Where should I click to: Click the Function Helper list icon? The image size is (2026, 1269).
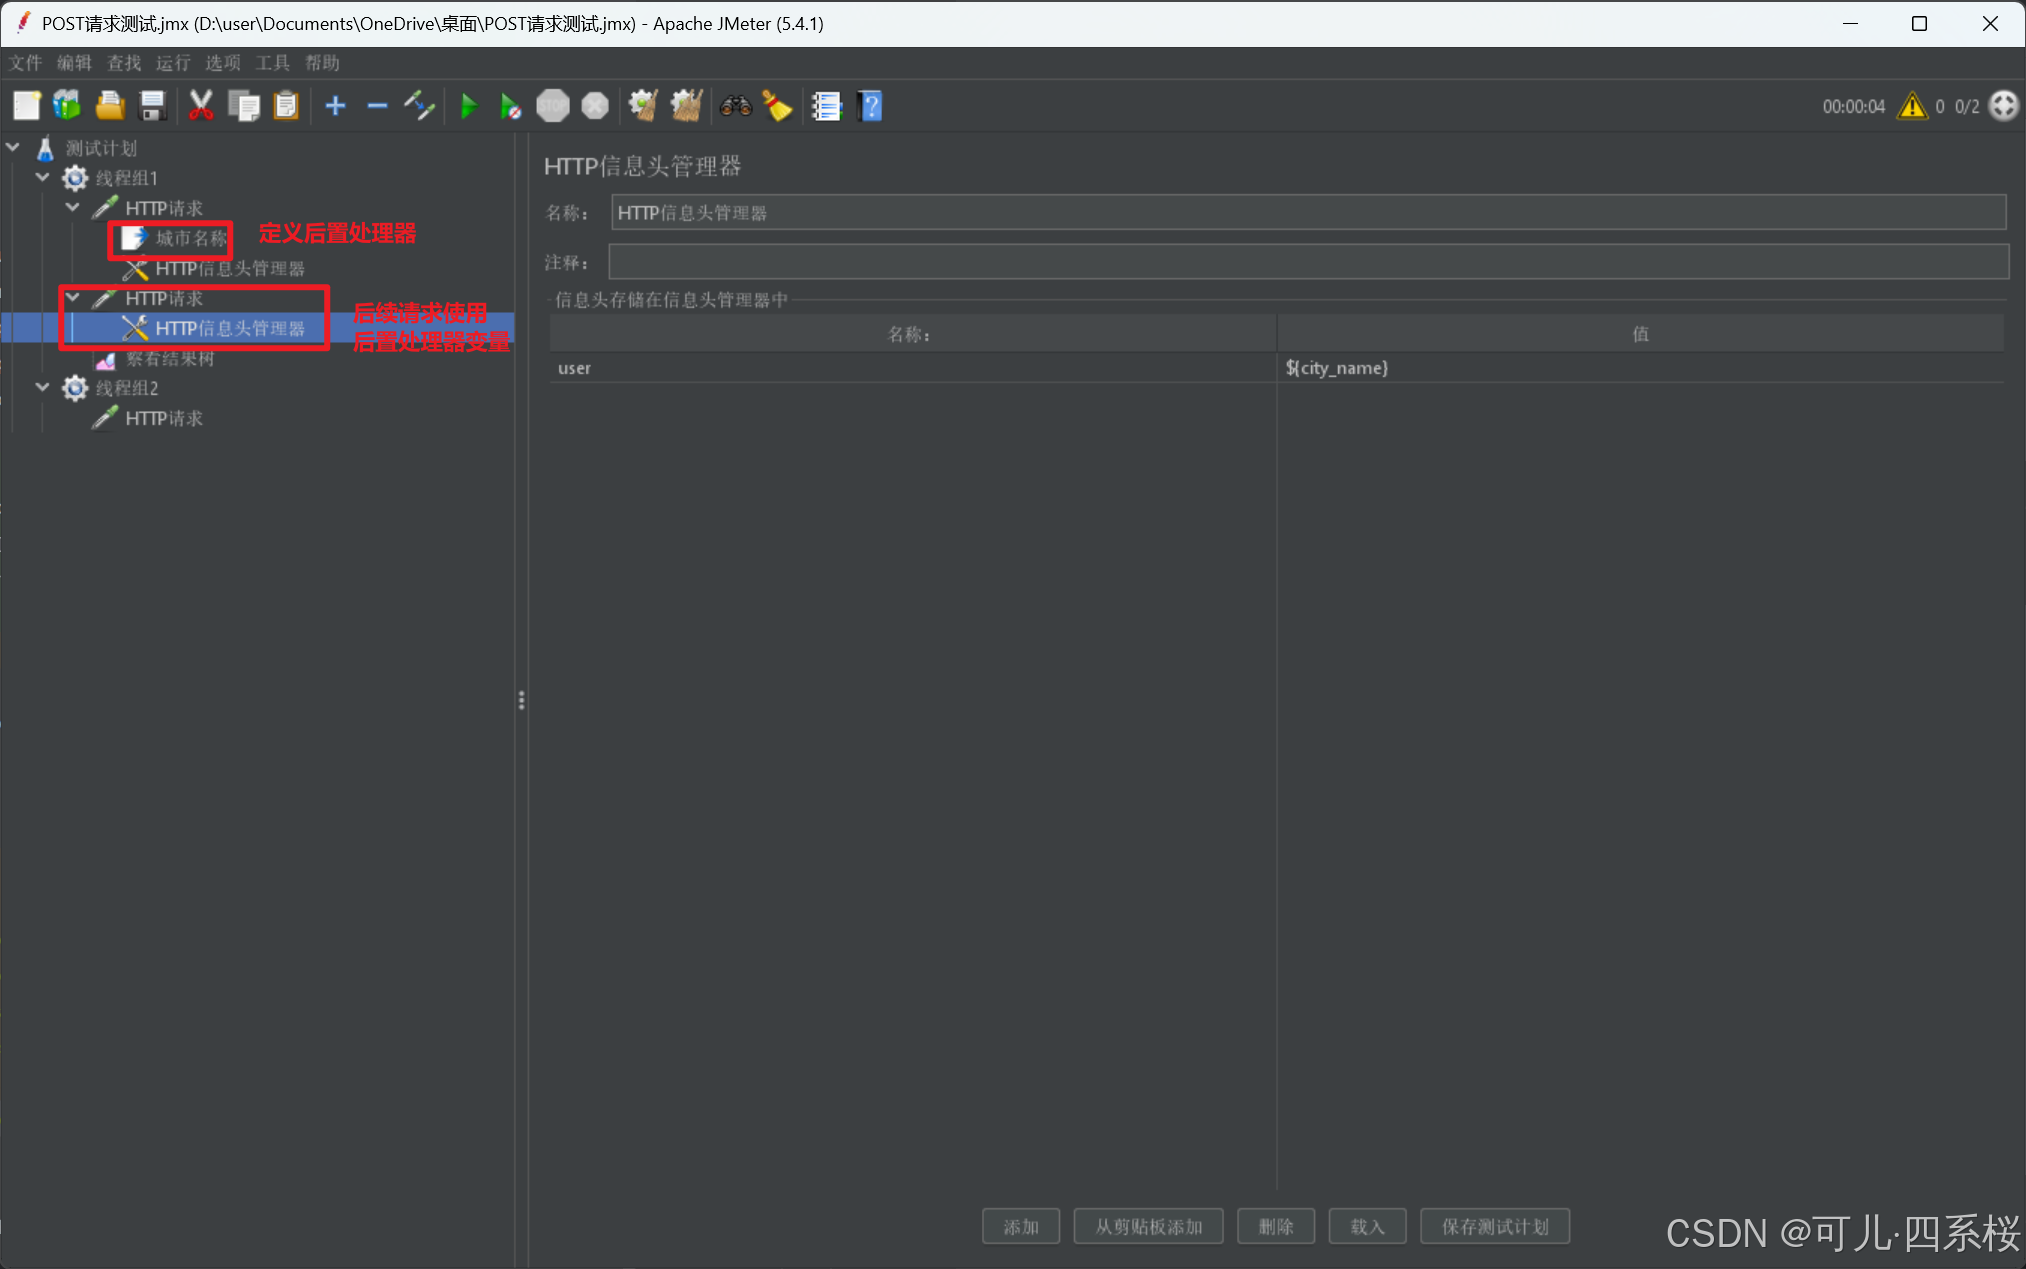pyautogui.click(x=826, y=106)
